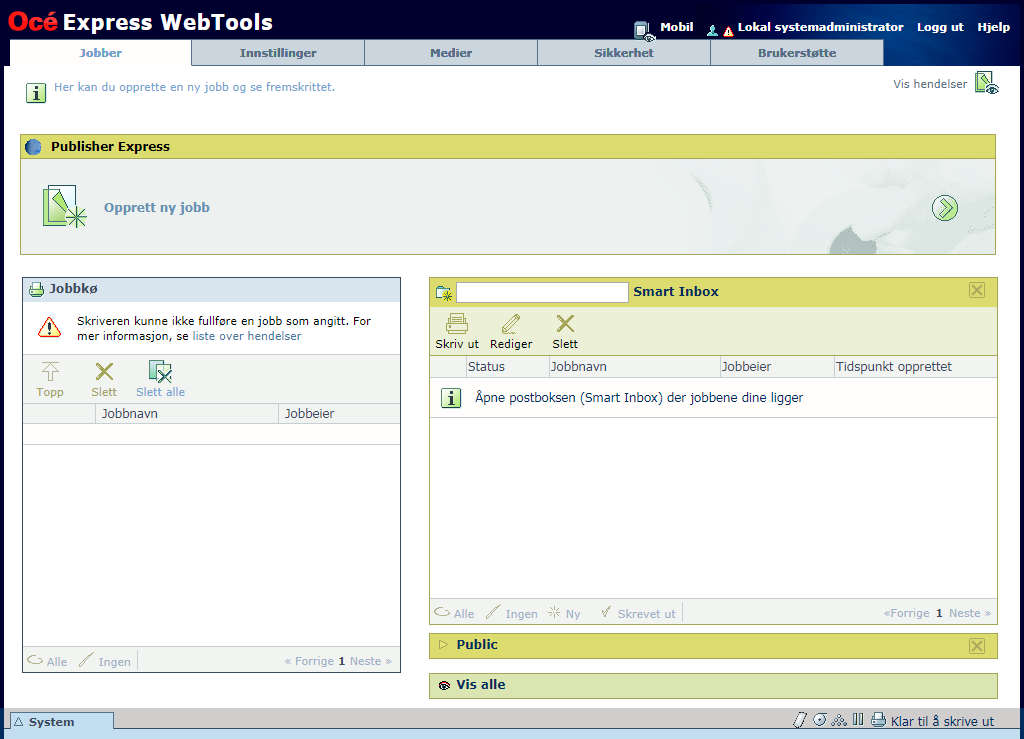Select Ny jobs in Smart Inbox footer

[x=564, y=614]
